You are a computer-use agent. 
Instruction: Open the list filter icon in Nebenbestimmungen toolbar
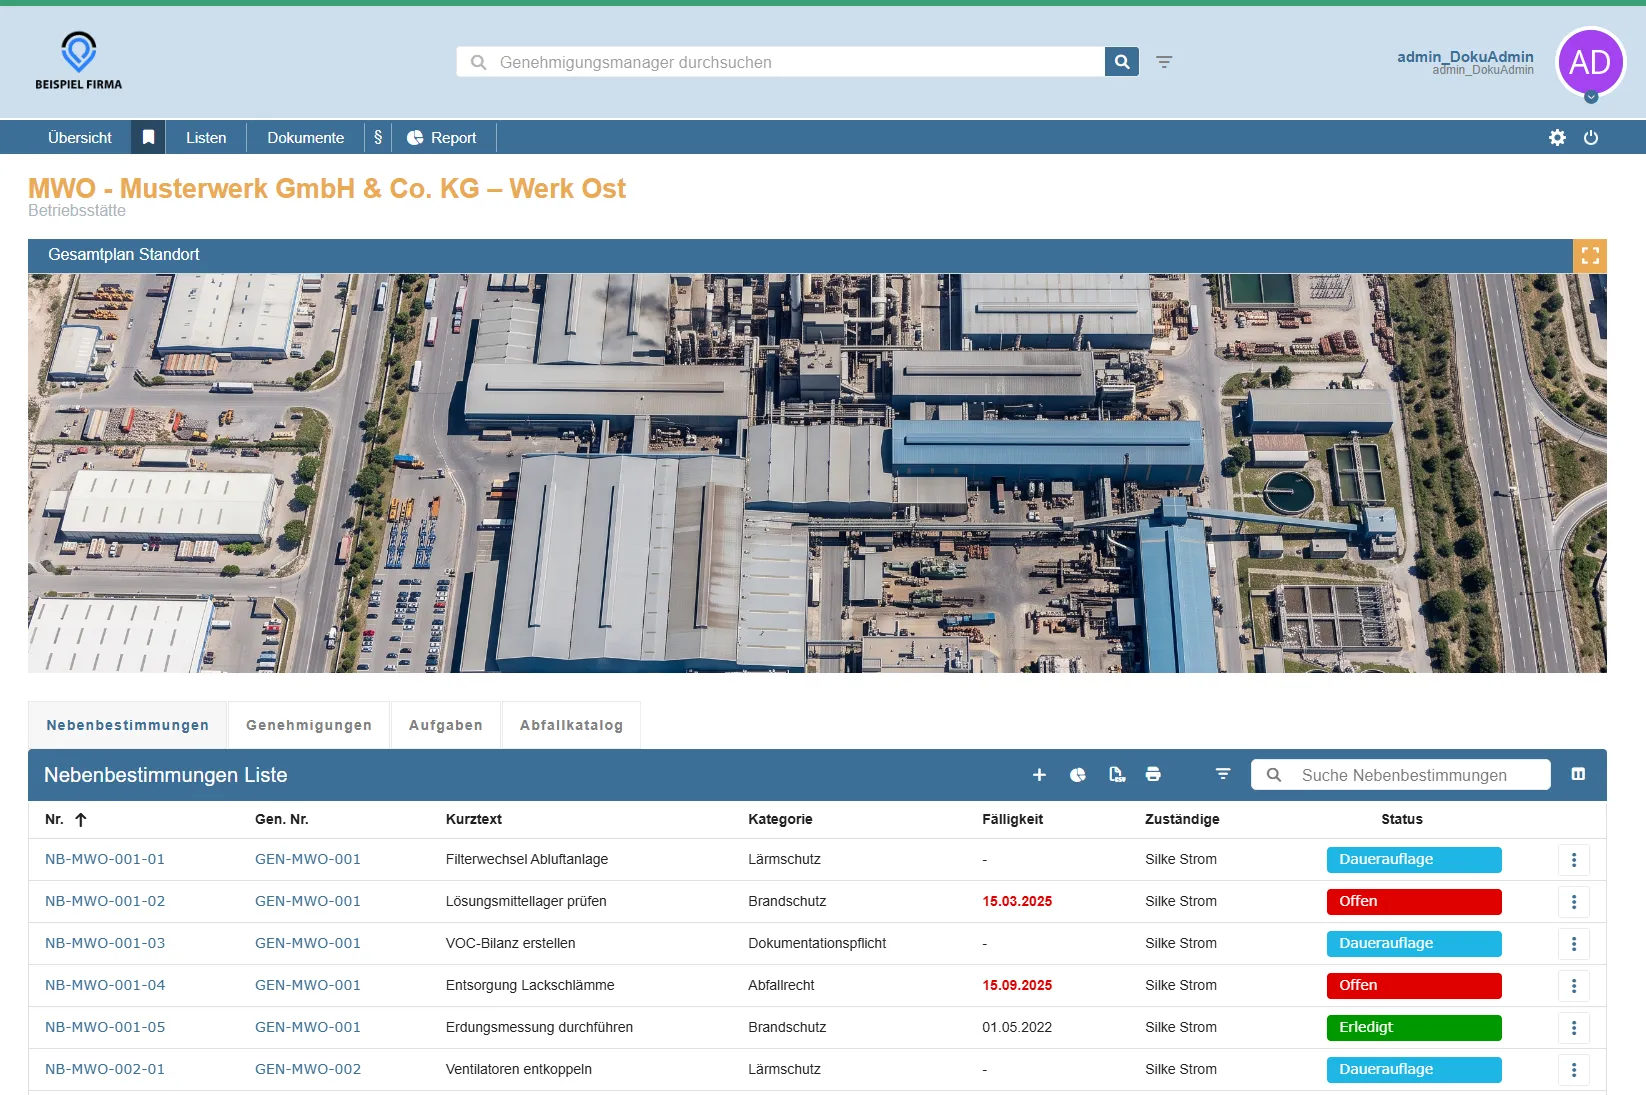(1223, 775)
